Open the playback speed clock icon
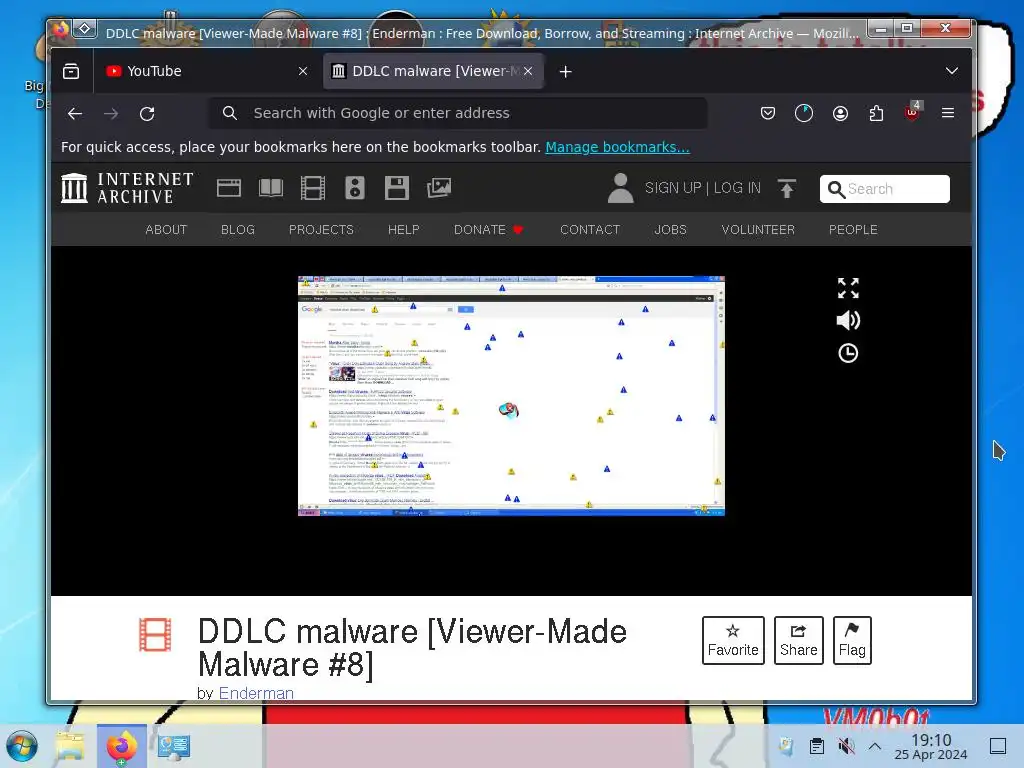The width and height of the screenshot is (1024, 768). [848, 353]
